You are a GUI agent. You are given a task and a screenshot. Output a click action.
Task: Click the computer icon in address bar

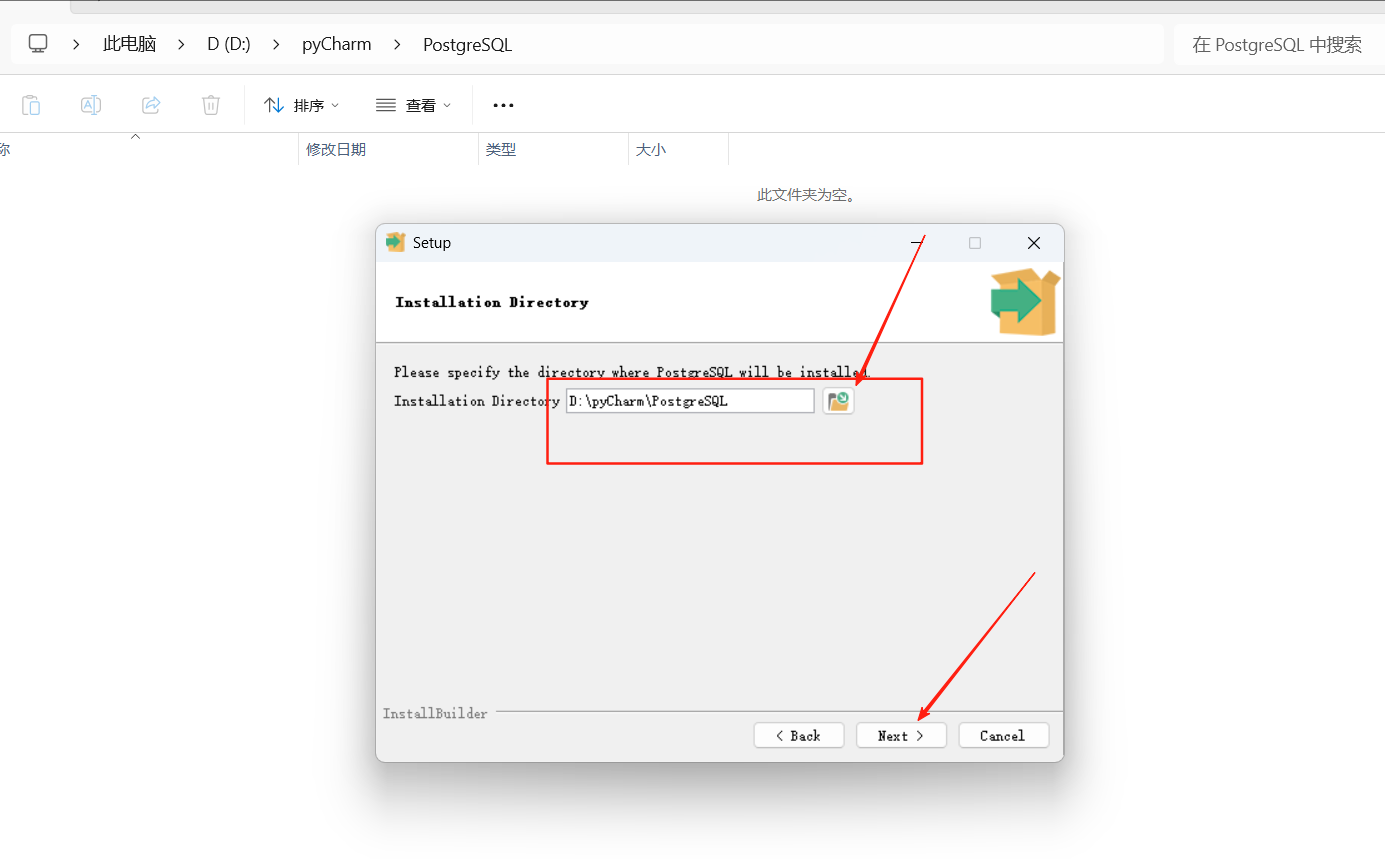(38, 44)
